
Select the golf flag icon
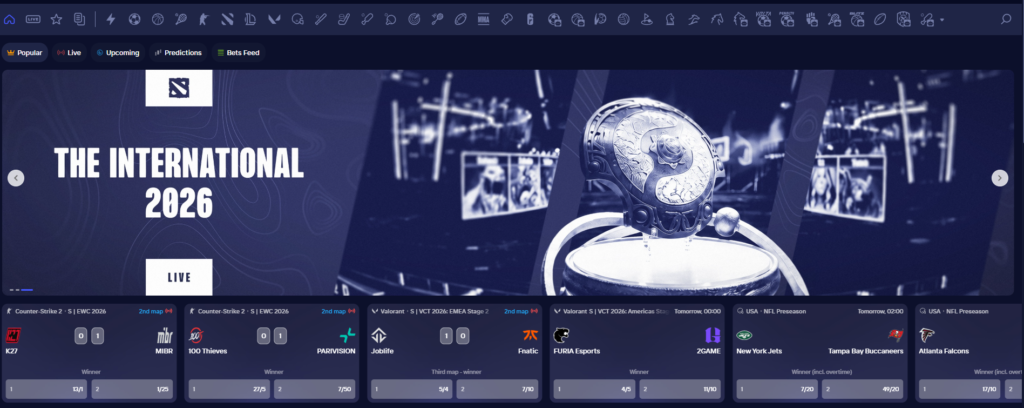(x=646, y=20)
